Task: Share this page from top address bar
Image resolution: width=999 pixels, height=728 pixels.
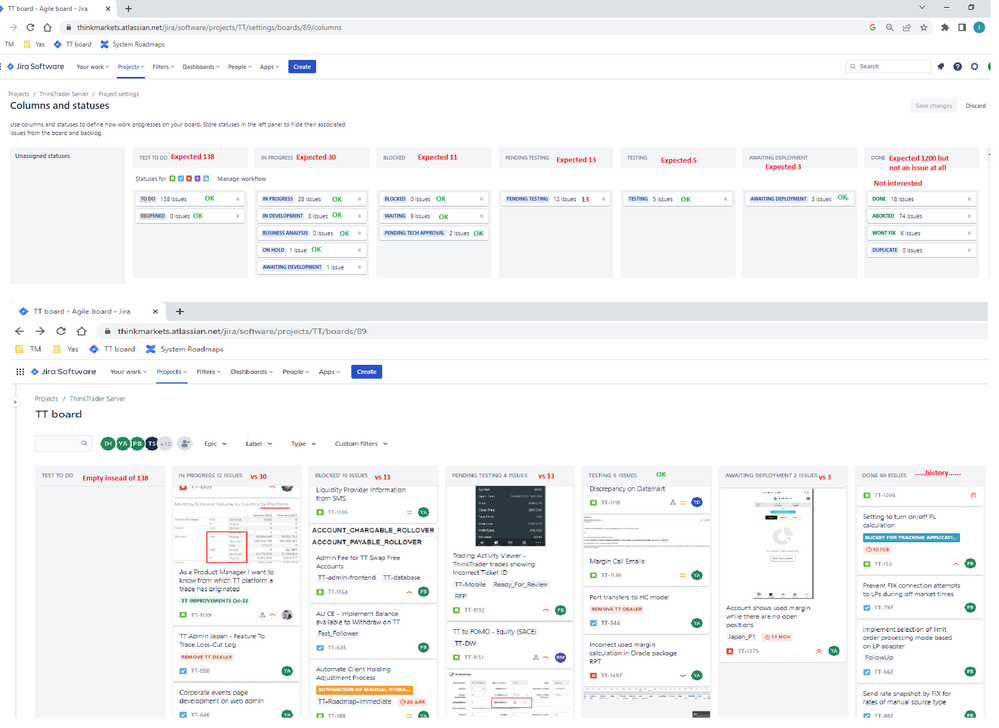Action: tap(907, 27)
